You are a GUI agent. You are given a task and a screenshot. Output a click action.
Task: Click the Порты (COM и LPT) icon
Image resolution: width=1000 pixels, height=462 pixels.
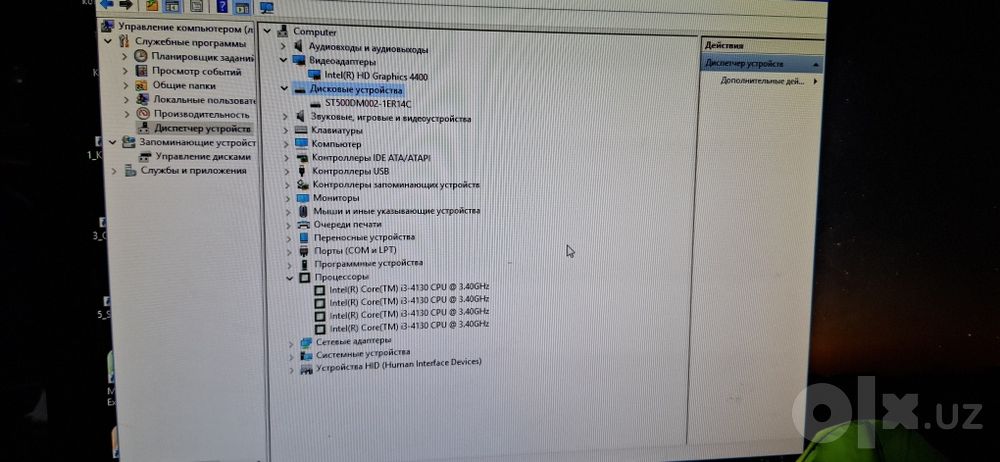tap(304, 250)
